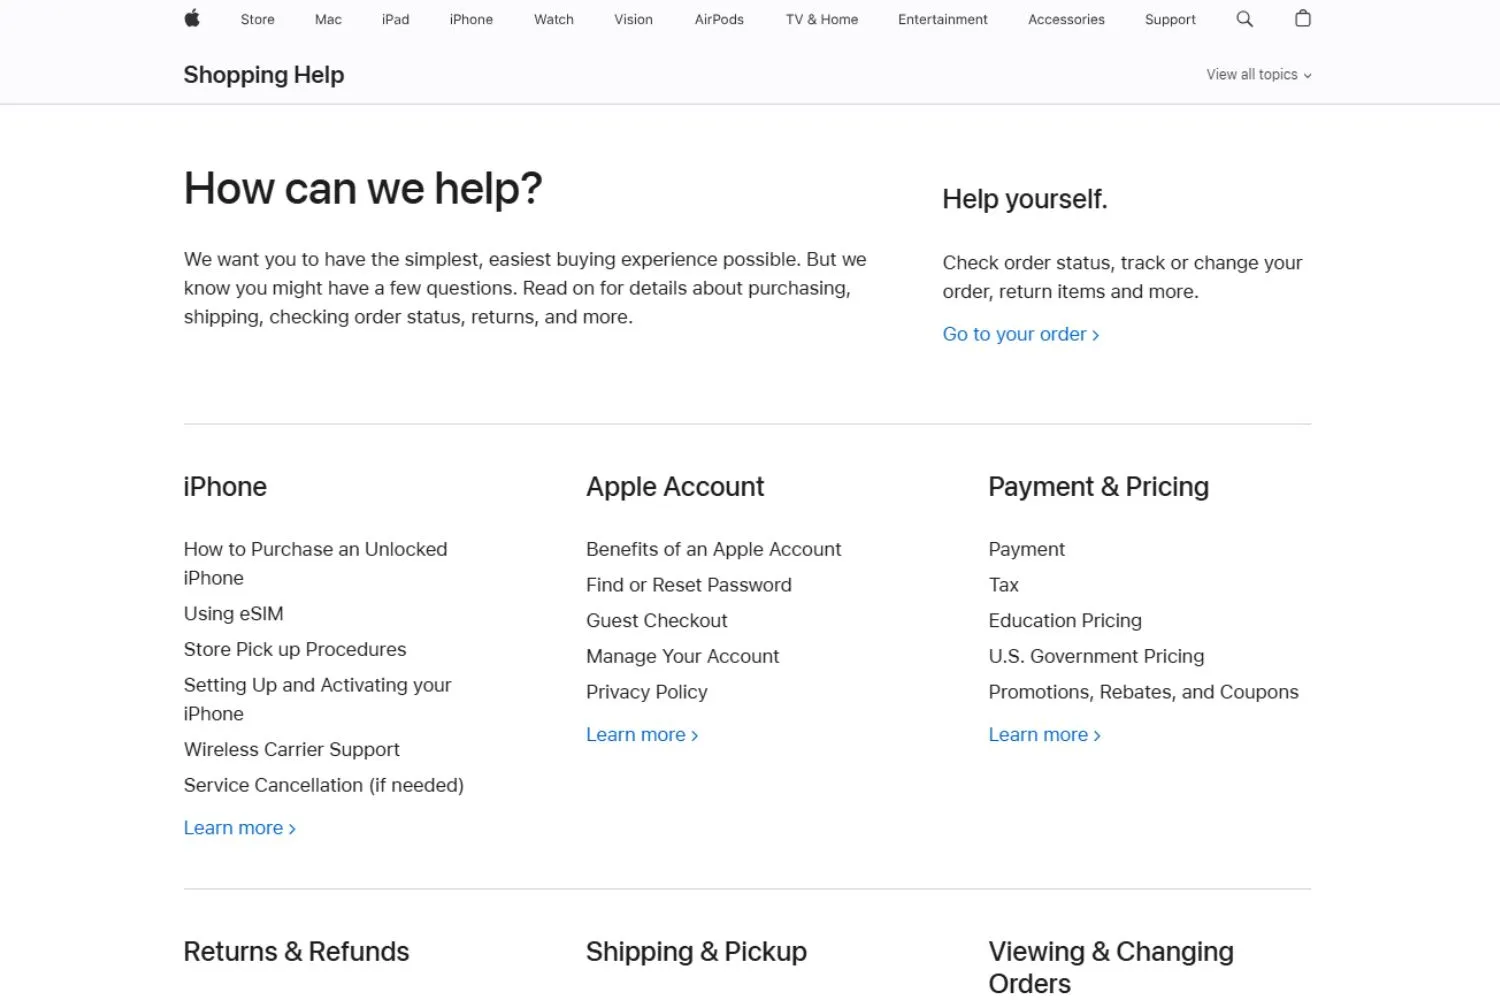Open the TV & Home menu item
This screenshot has height=1000, width=1500.
tap(821, 19)
